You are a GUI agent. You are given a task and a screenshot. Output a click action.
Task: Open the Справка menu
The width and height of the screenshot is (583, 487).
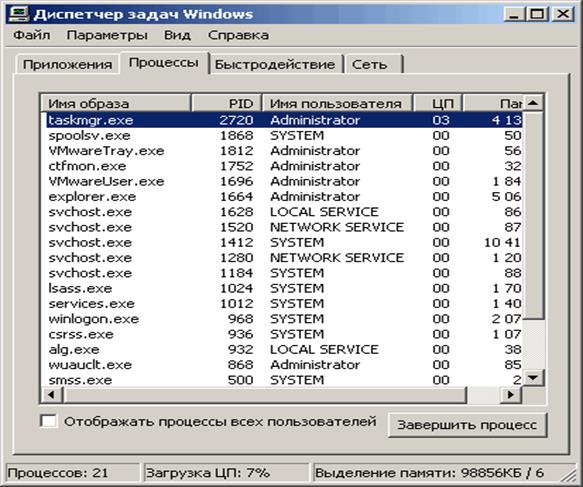coord(238,35)
